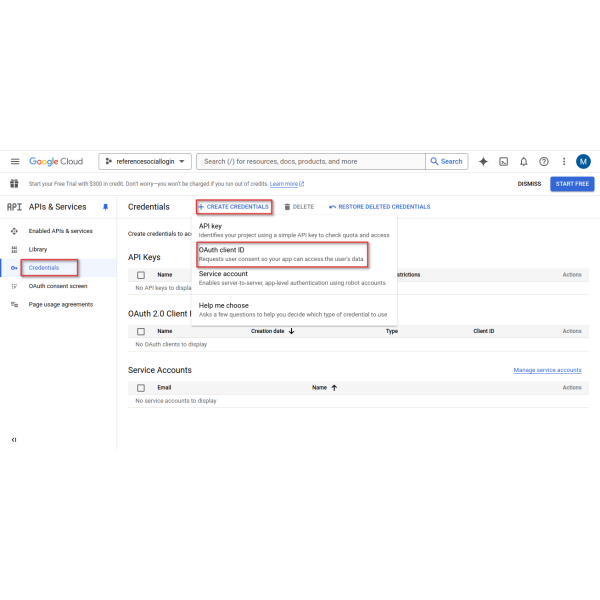
Task: Collapse the left sidebar with the bottom arrow
Action: (14, 439)
